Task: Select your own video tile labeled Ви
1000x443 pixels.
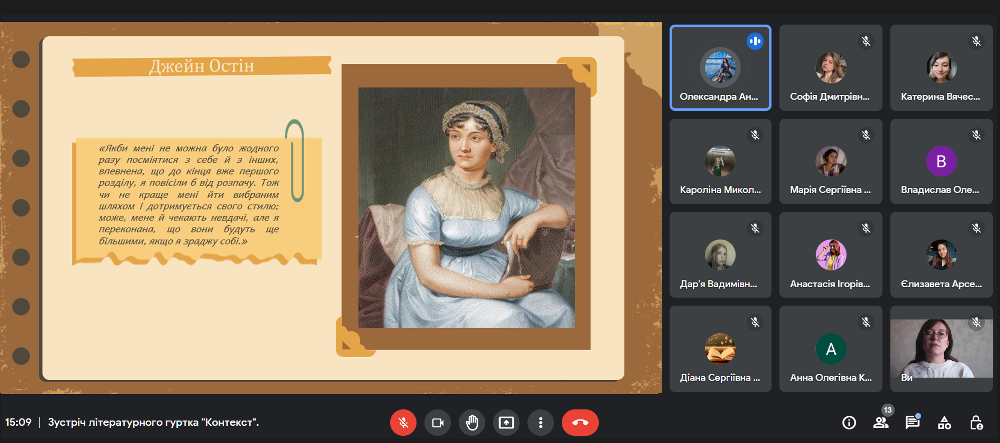Action: [941, 349]
